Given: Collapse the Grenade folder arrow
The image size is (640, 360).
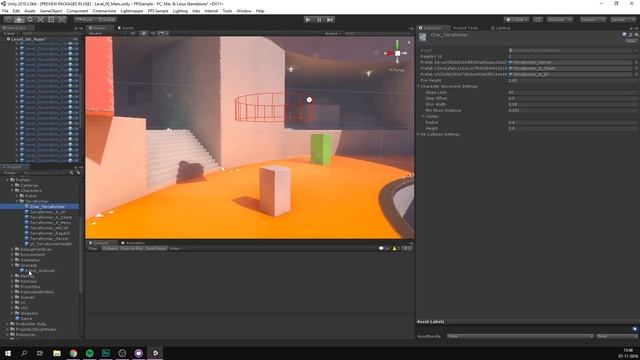Looking at the screenshot, I should click(x=13, y=265).
